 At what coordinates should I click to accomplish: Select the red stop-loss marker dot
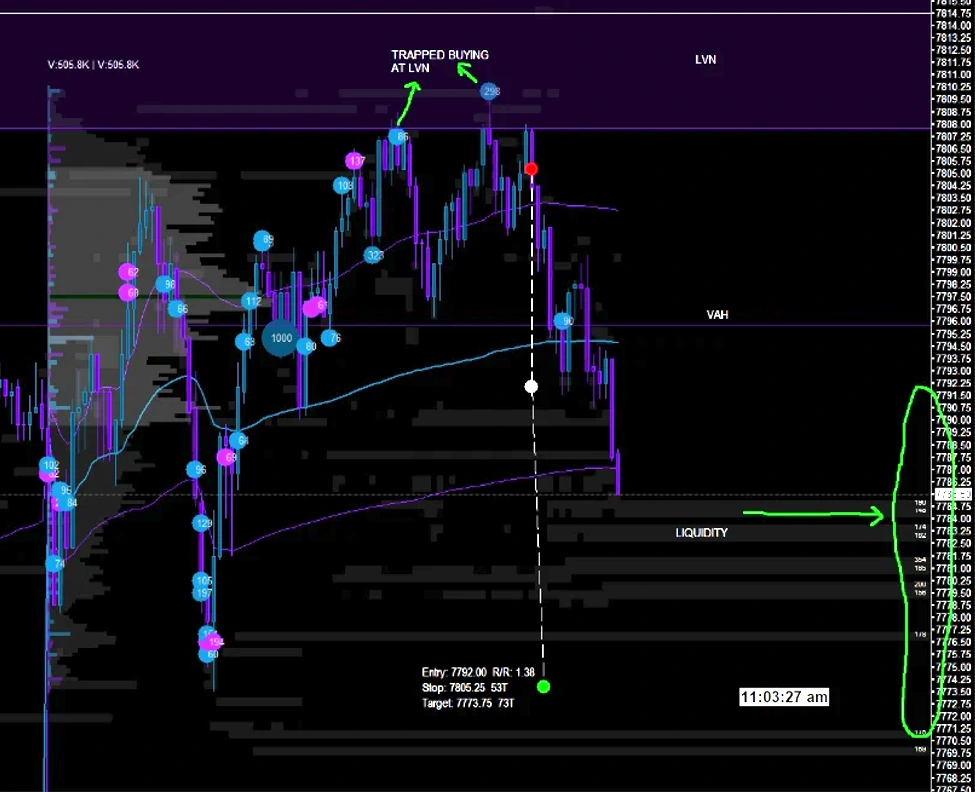(x=531, y=169)
